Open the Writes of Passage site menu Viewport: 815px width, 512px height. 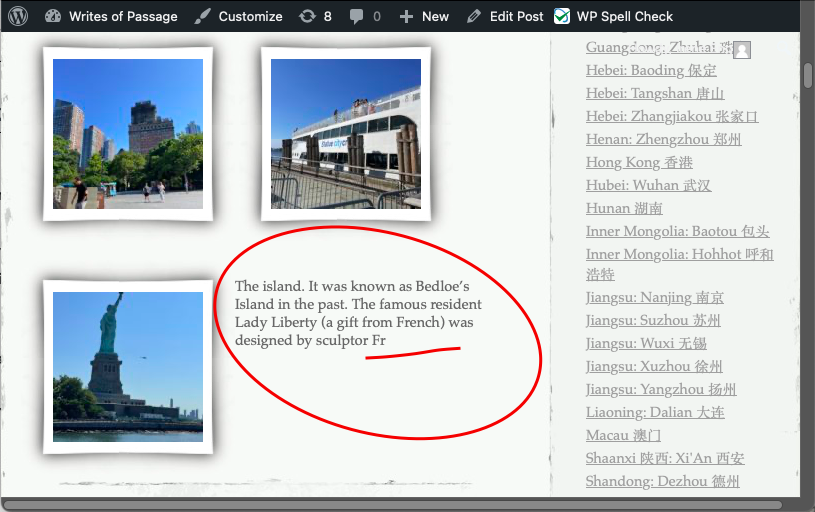111,16
